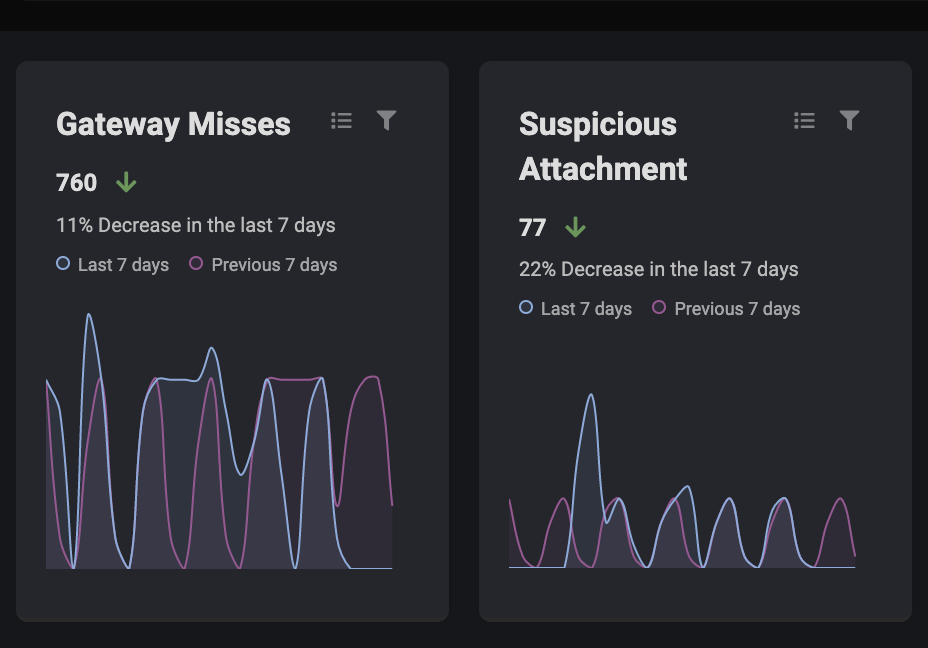This screenshot has width=928, height=648.
Task: Click the blue legend circle in Suspicious Attachment
Action: point(526,308)
